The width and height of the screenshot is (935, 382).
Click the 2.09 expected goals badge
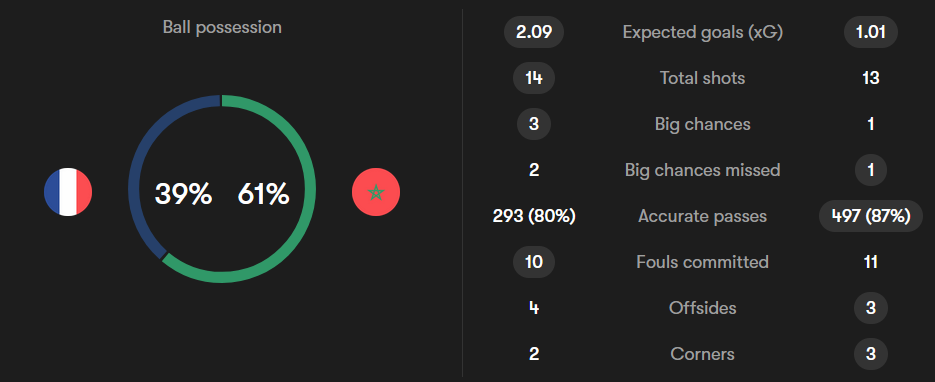(534, 32)
